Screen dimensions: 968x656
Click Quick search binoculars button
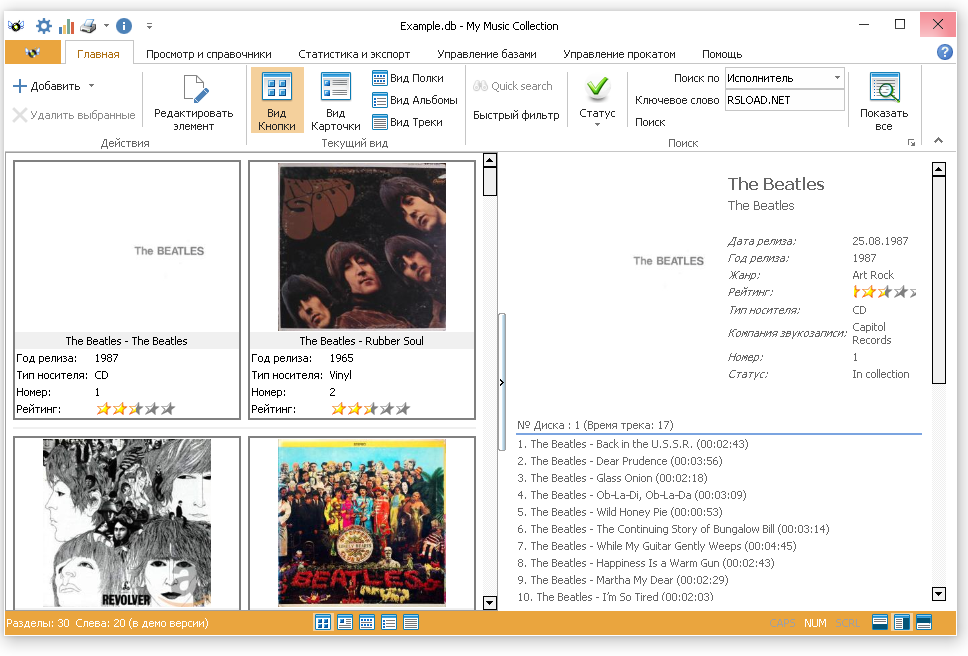click(x=512, y=86)
